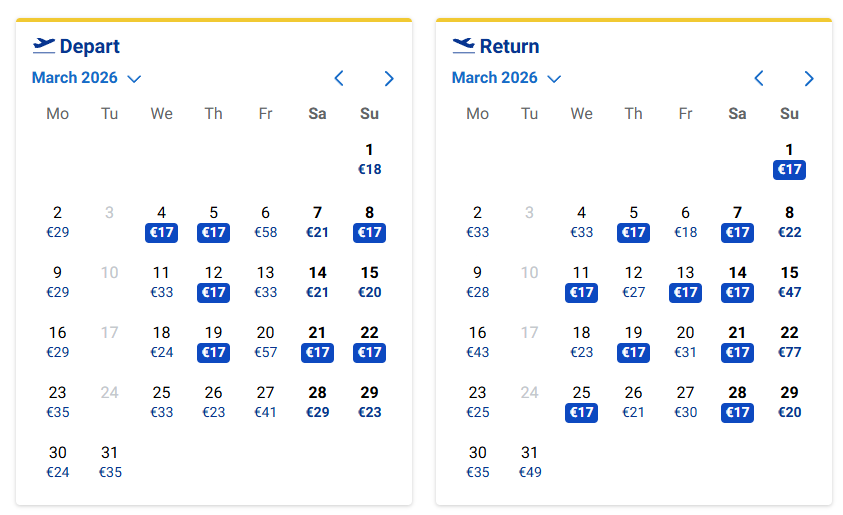The image size is (843, 515).
Task: Select March 15 return priced €47
Action: (790, 283)
